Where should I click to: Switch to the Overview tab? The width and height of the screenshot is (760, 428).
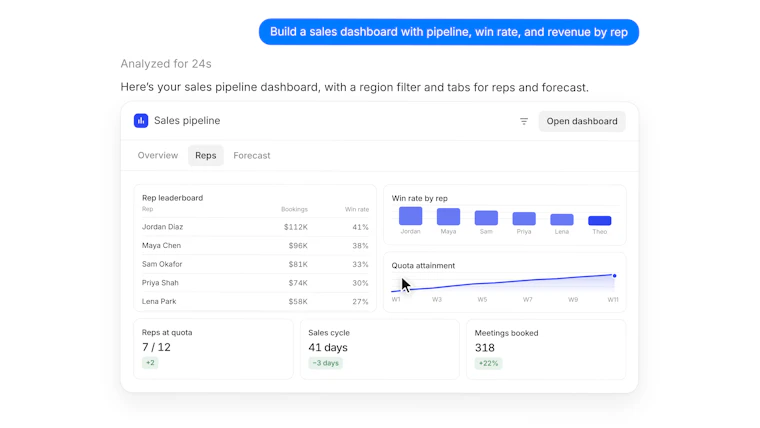(x=158, y=156)
